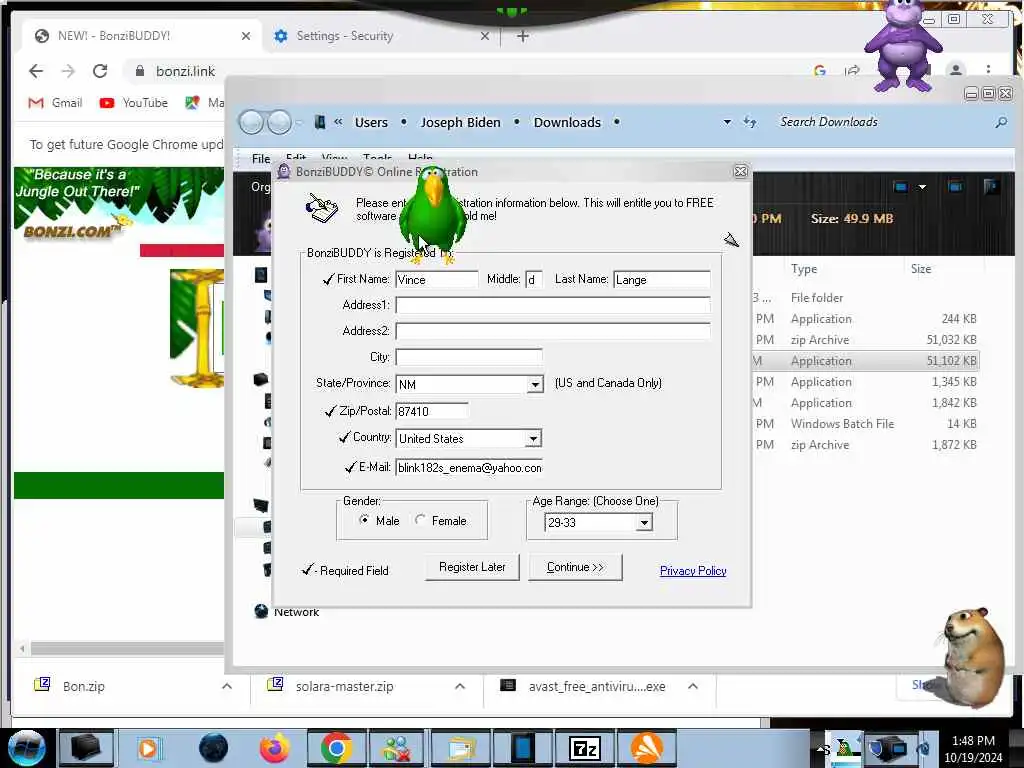Viewport: 1024px width, 768px height.
Task: Open the Country dropdown
Action: tap(533, 439)
